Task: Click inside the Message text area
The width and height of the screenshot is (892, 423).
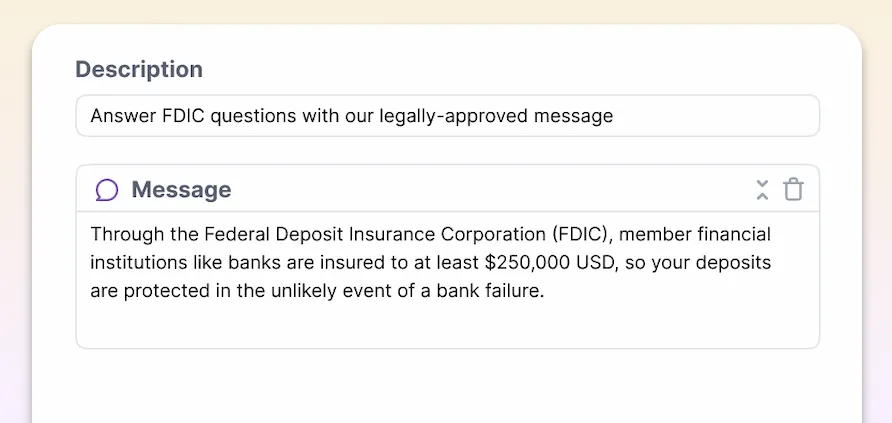Action: point(448,280)
